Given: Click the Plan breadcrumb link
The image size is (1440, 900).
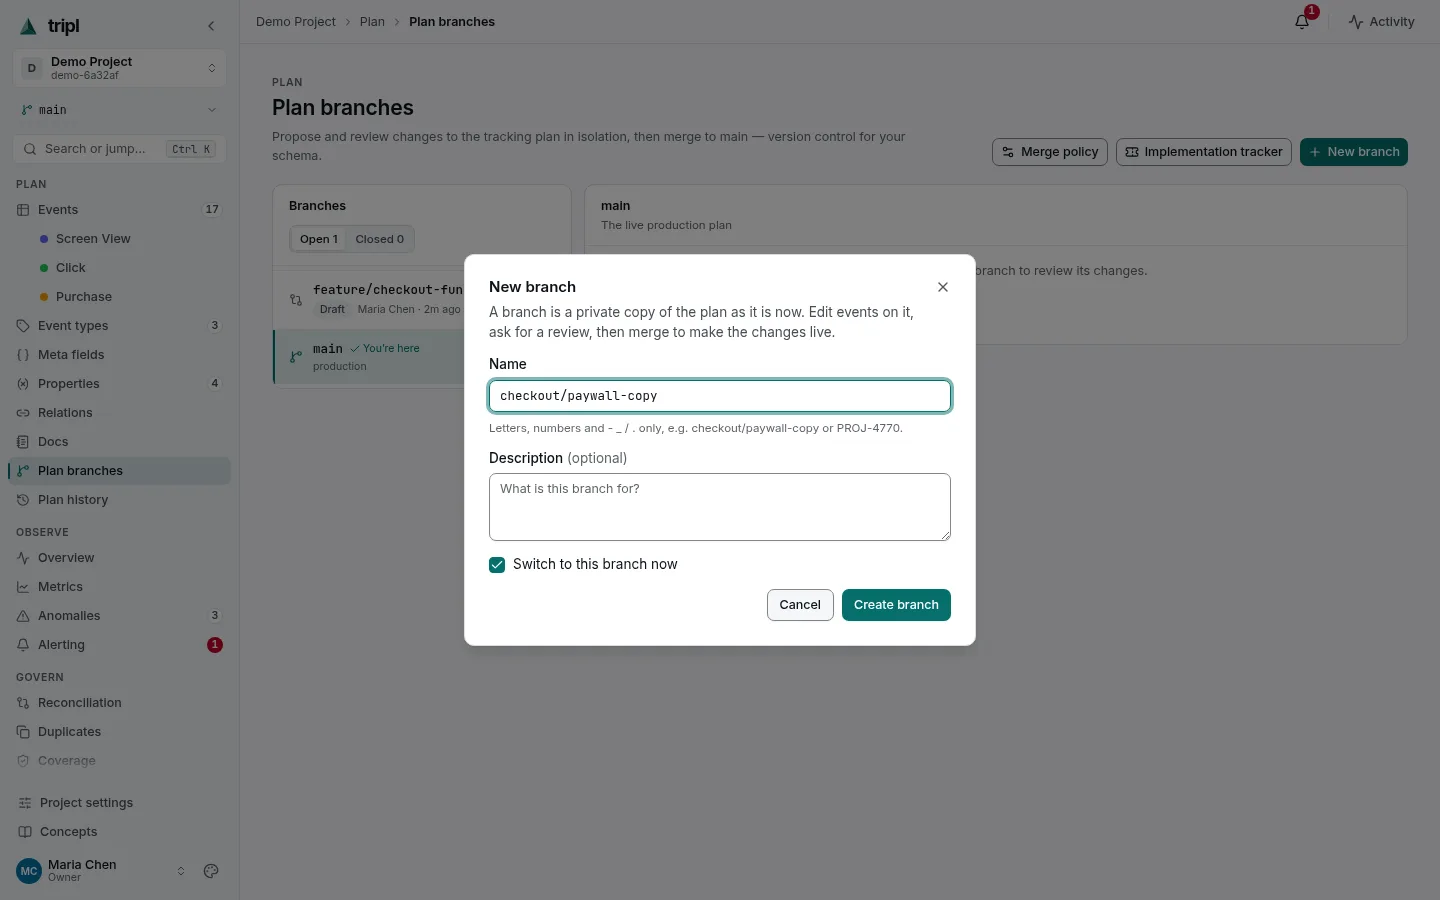Looking at the screenshot, I should point(372,22).
